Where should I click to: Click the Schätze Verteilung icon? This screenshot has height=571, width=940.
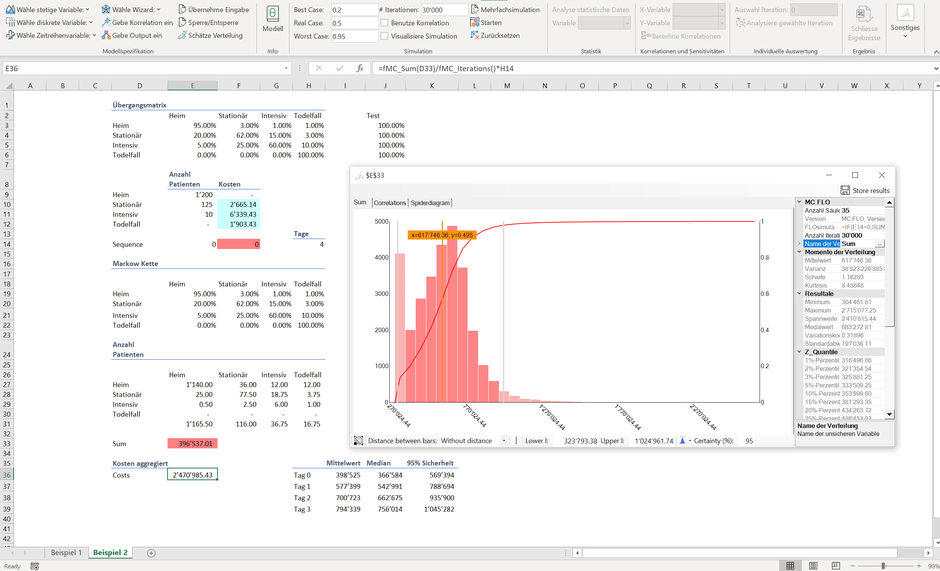(x=183, y=35)
